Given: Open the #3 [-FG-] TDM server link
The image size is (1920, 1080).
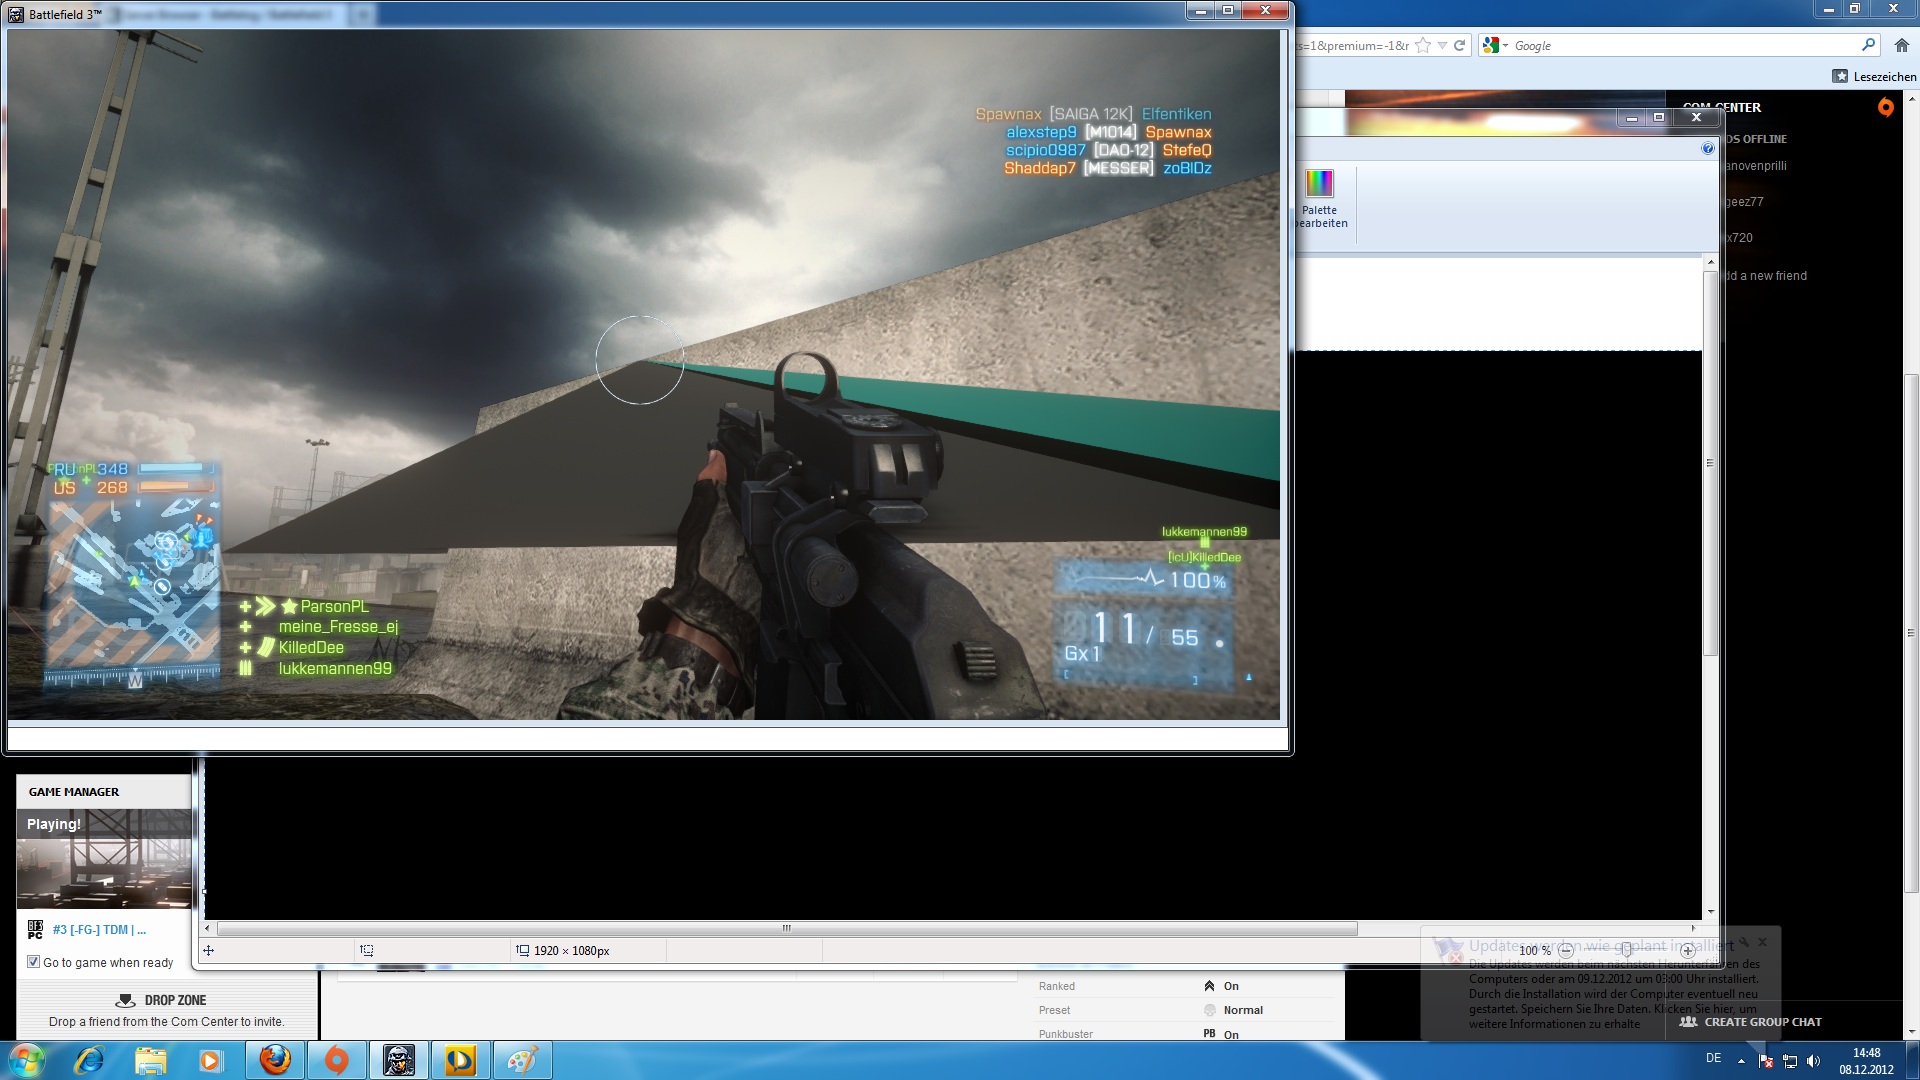Looking at the screenshot, I should [x=99, y=930].
